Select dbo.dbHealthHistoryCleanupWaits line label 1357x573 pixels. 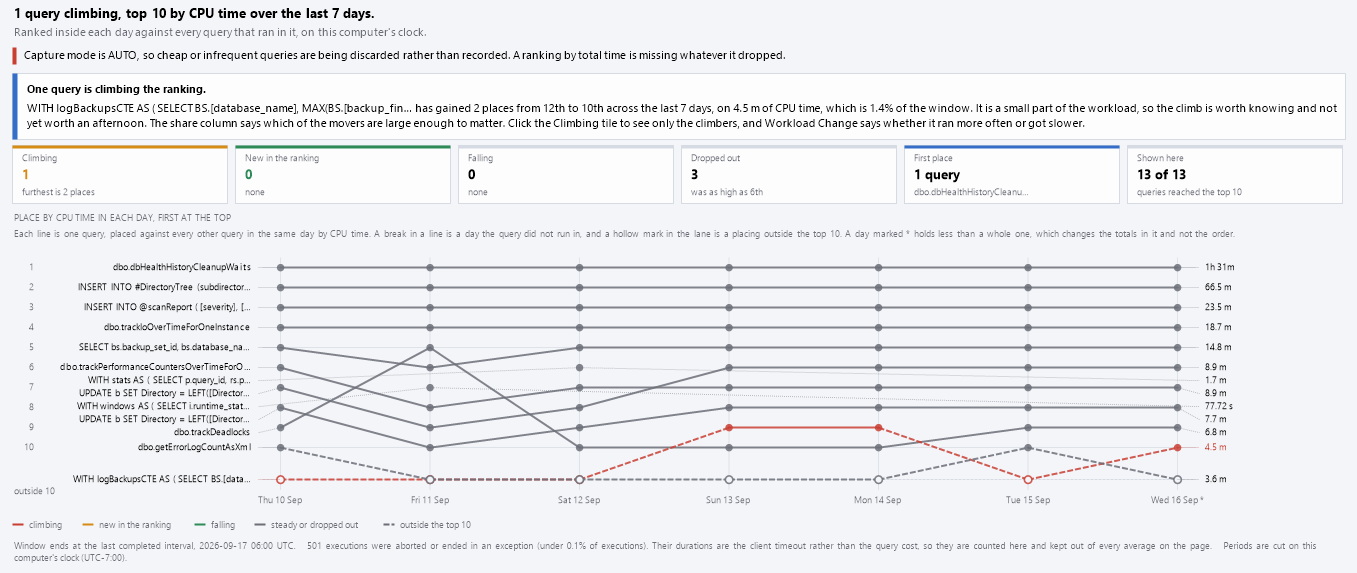[182, 267]
